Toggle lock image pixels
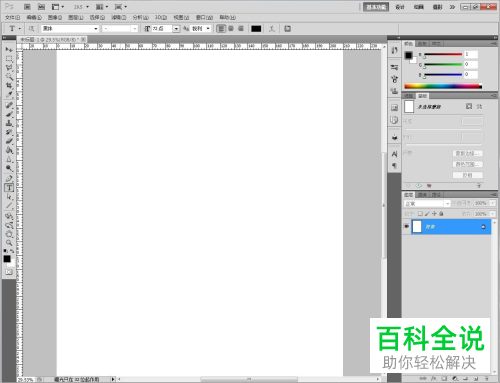The height and width of the screenshot is (383, 500). (x=427, y=214)
